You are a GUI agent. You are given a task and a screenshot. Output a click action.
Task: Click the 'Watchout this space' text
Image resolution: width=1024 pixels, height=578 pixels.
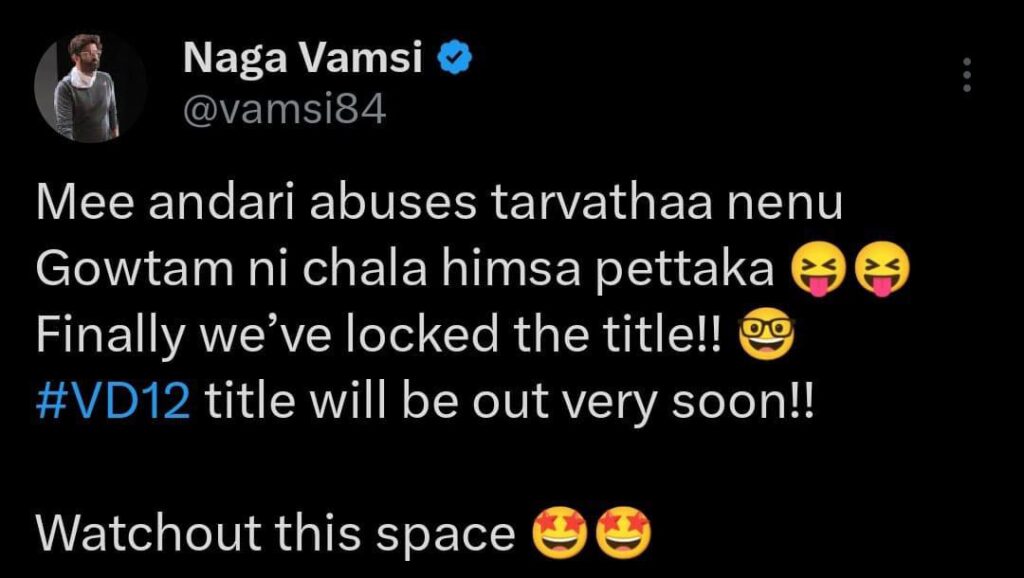click(276, 532)
